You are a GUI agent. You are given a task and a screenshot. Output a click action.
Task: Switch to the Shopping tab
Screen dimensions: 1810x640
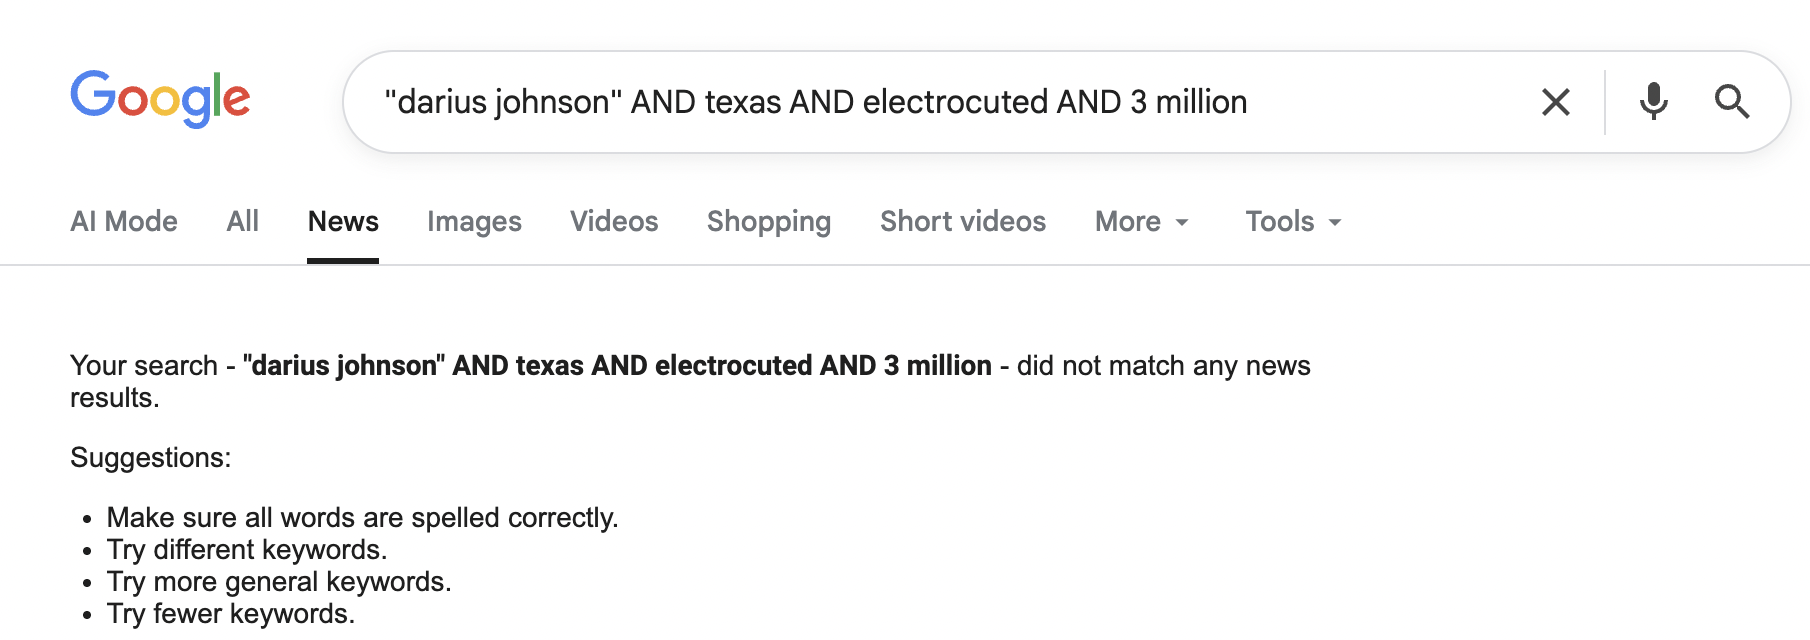coord(768,221)
